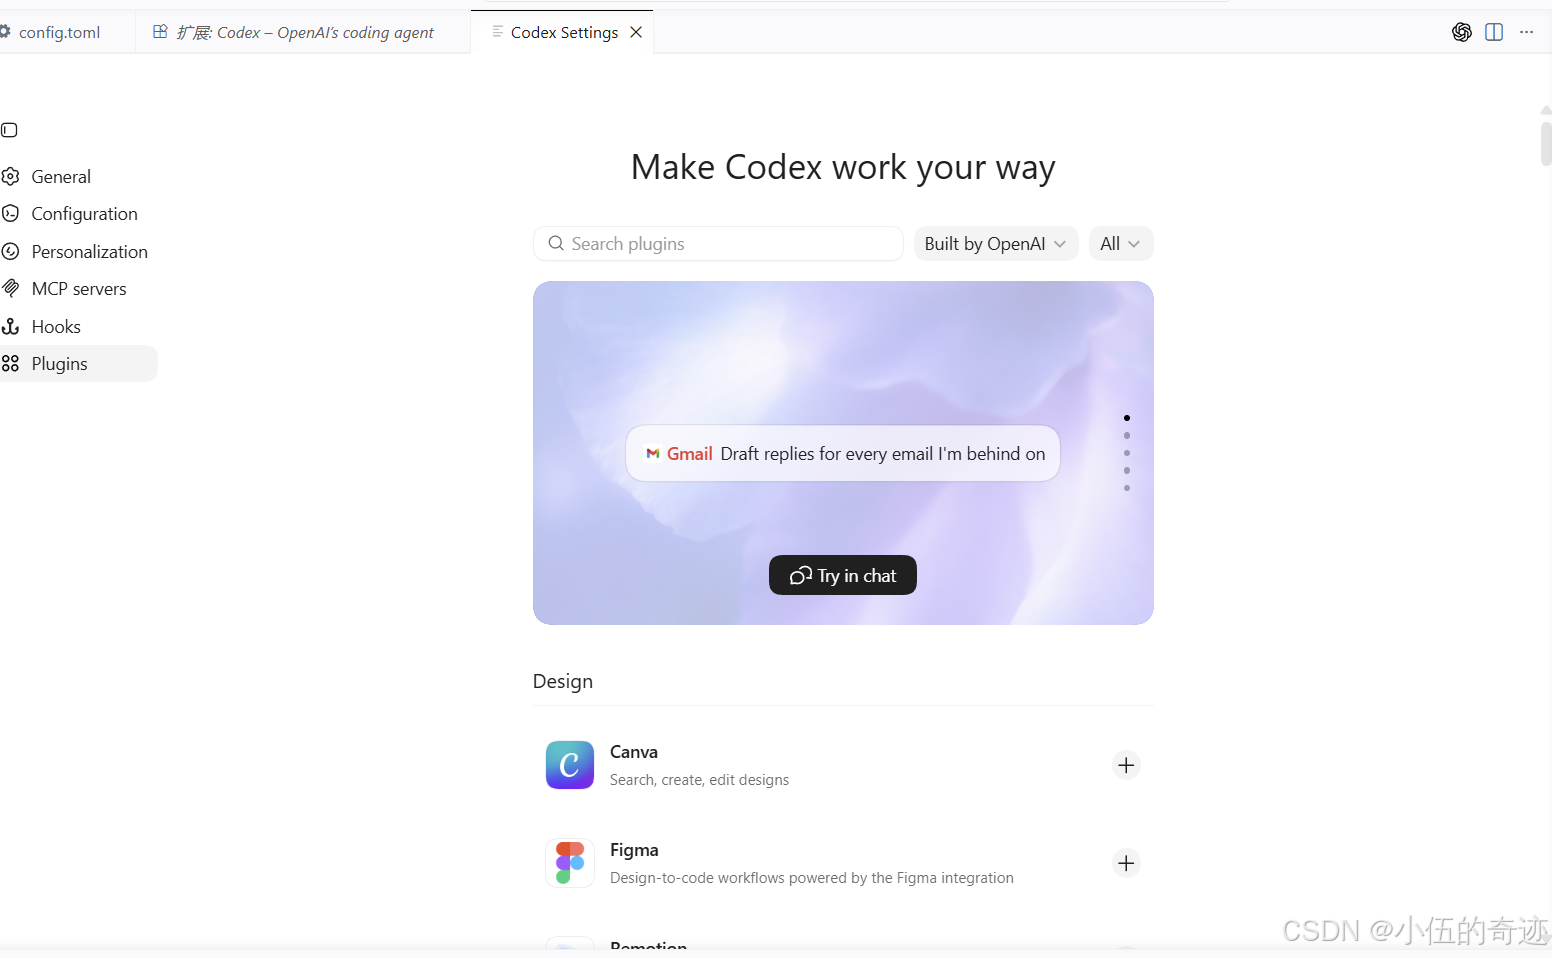The image size is (1552, 958).
Task: Collapse sidebar using the panel icon
Action: (x=10, y=130)
